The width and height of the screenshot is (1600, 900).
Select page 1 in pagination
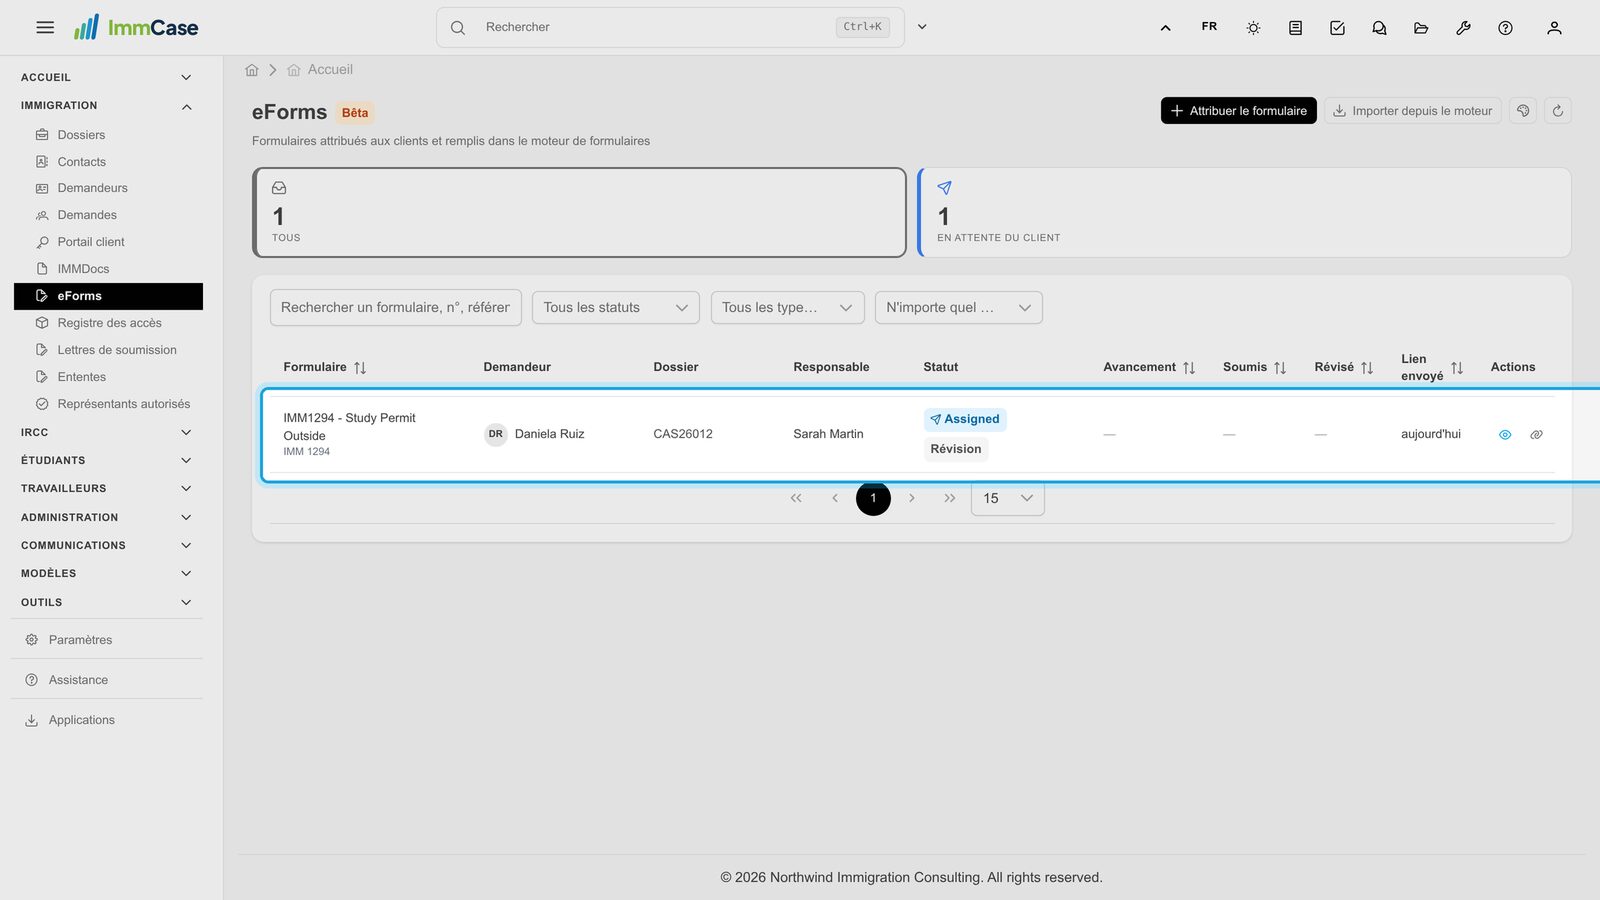[x=873, y=498]
